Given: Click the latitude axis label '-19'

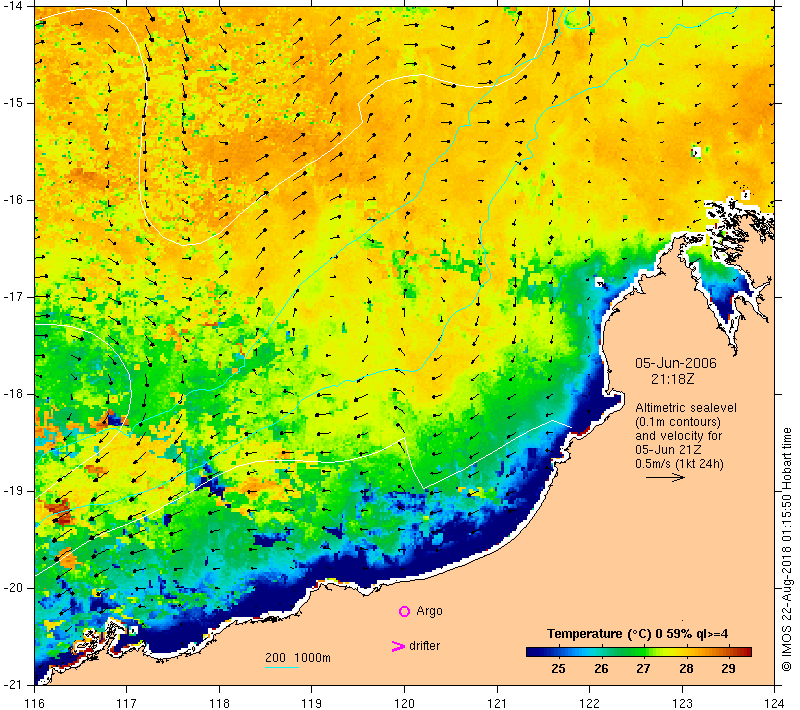Looking at the screenshot, I should tap(12, 491).
